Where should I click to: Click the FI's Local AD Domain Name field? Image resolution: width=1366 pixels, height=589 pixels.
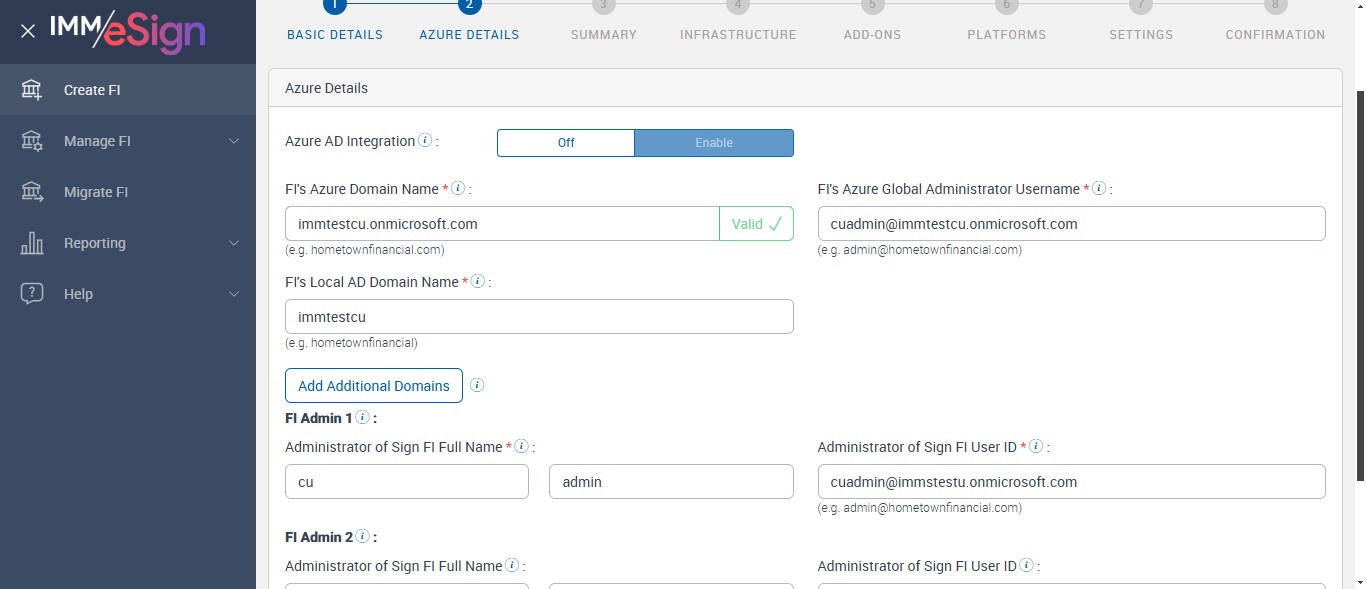539,317
